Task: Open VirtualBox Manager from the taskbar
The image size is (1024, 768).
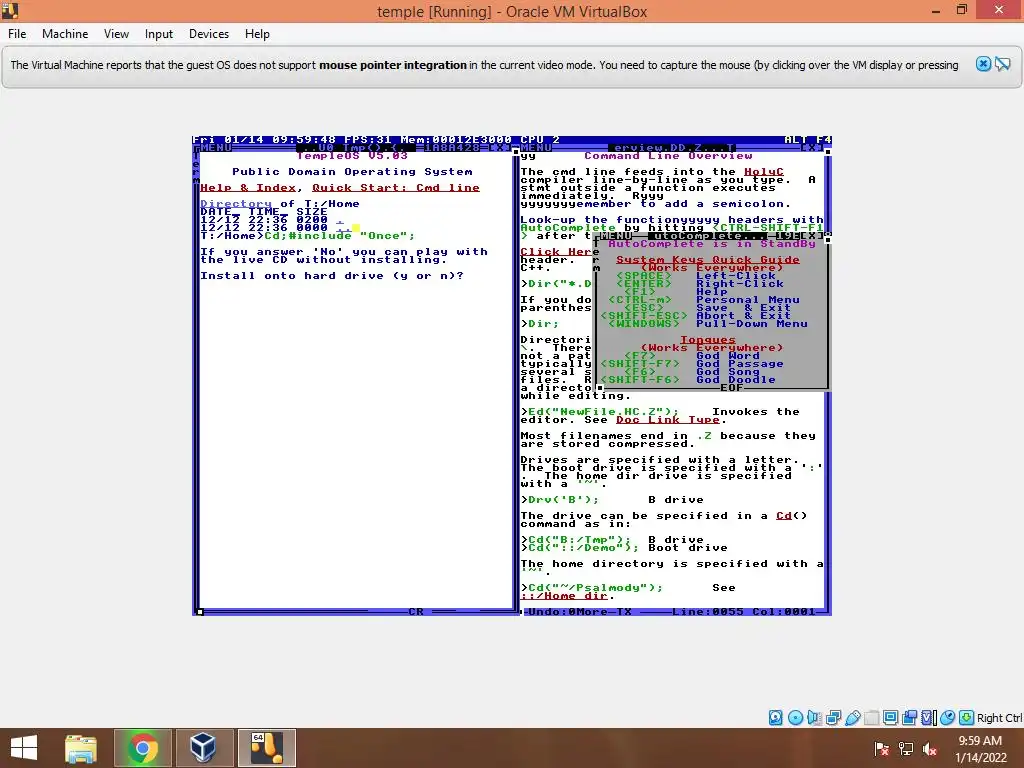Action: [203, 748]
